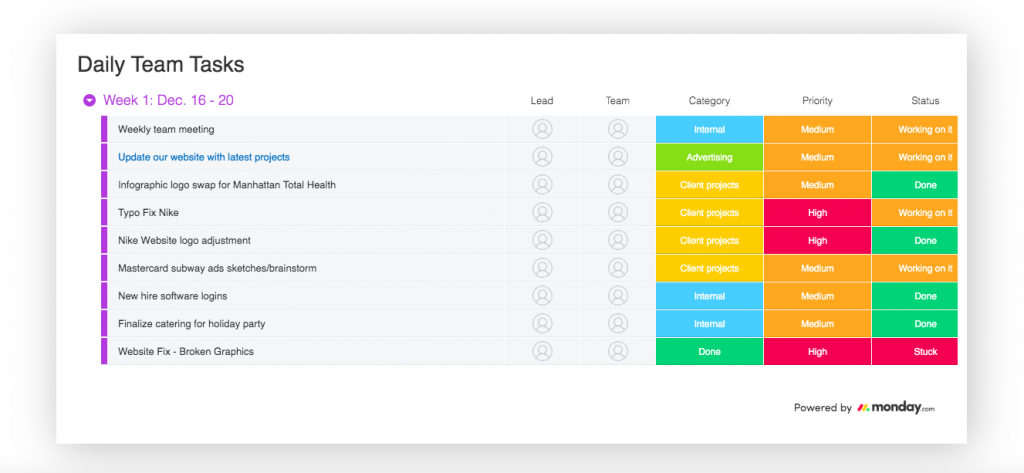
Task: Click Lead avatar on New hire software logins row
Action: point(542,296)
